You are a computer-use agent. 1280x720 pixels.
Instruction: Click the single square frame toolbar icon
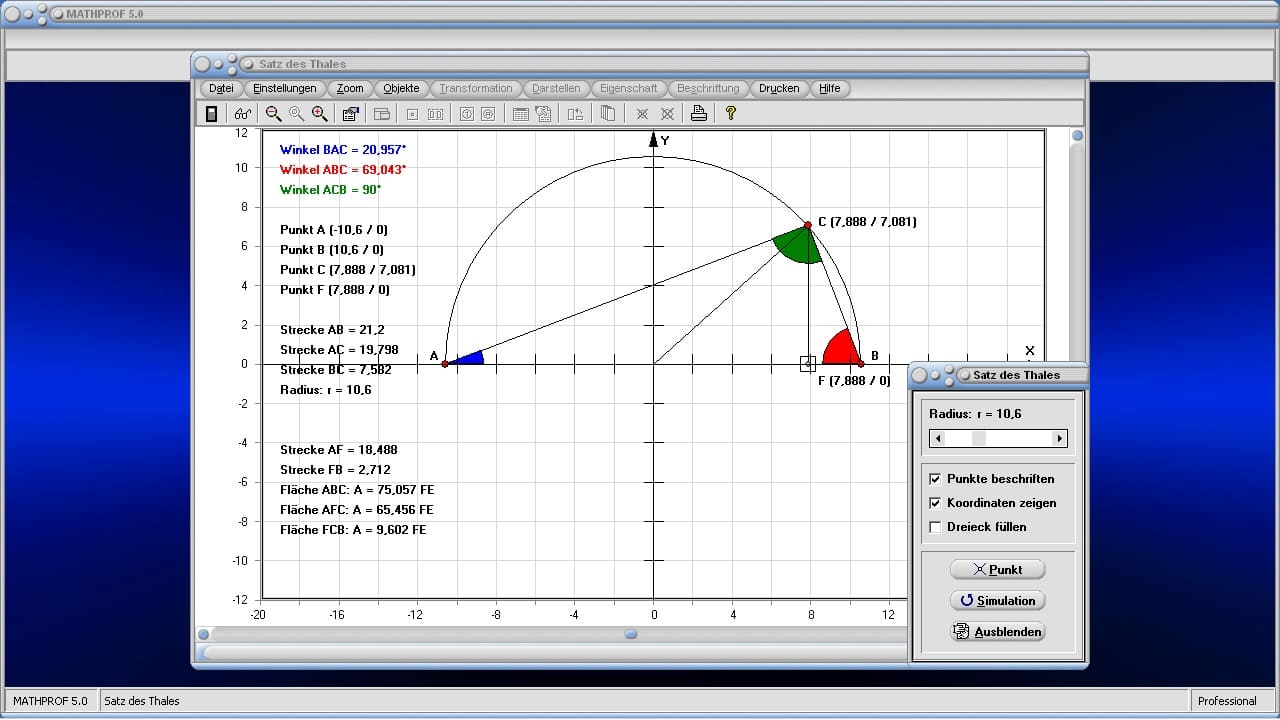412,114
